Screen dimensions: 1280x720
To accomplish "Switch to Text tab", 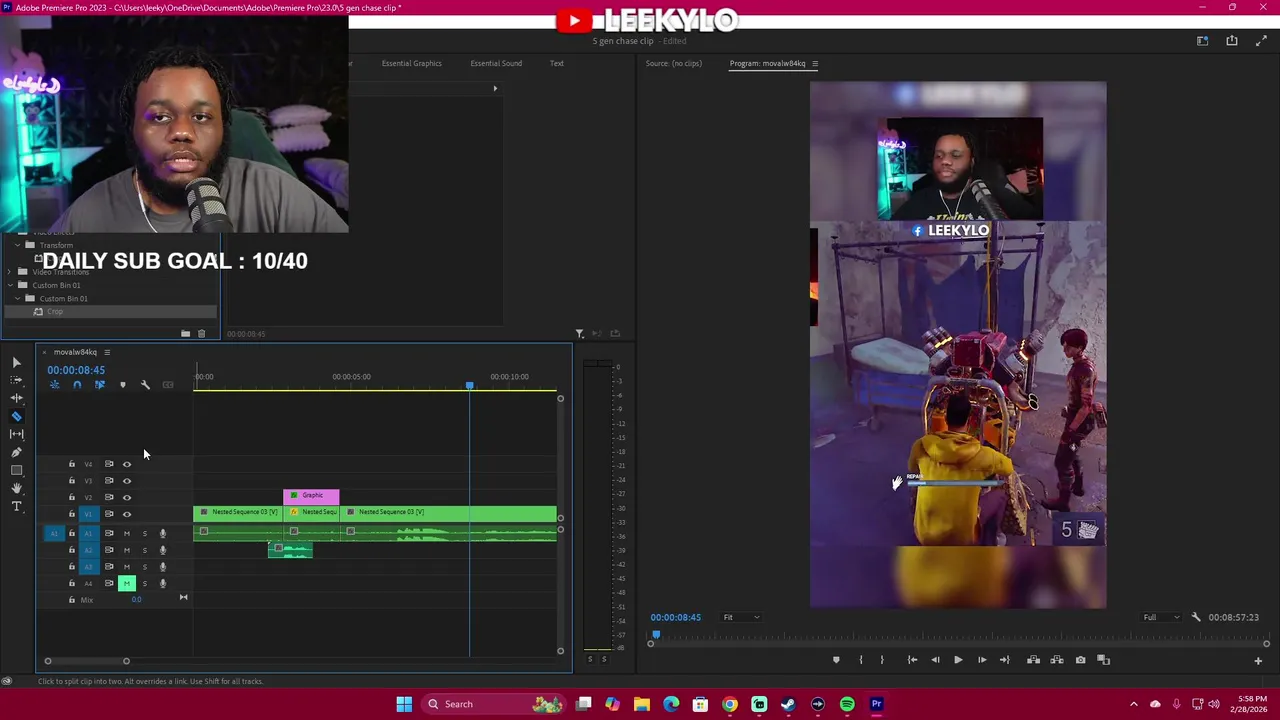I will click(557, 63).
